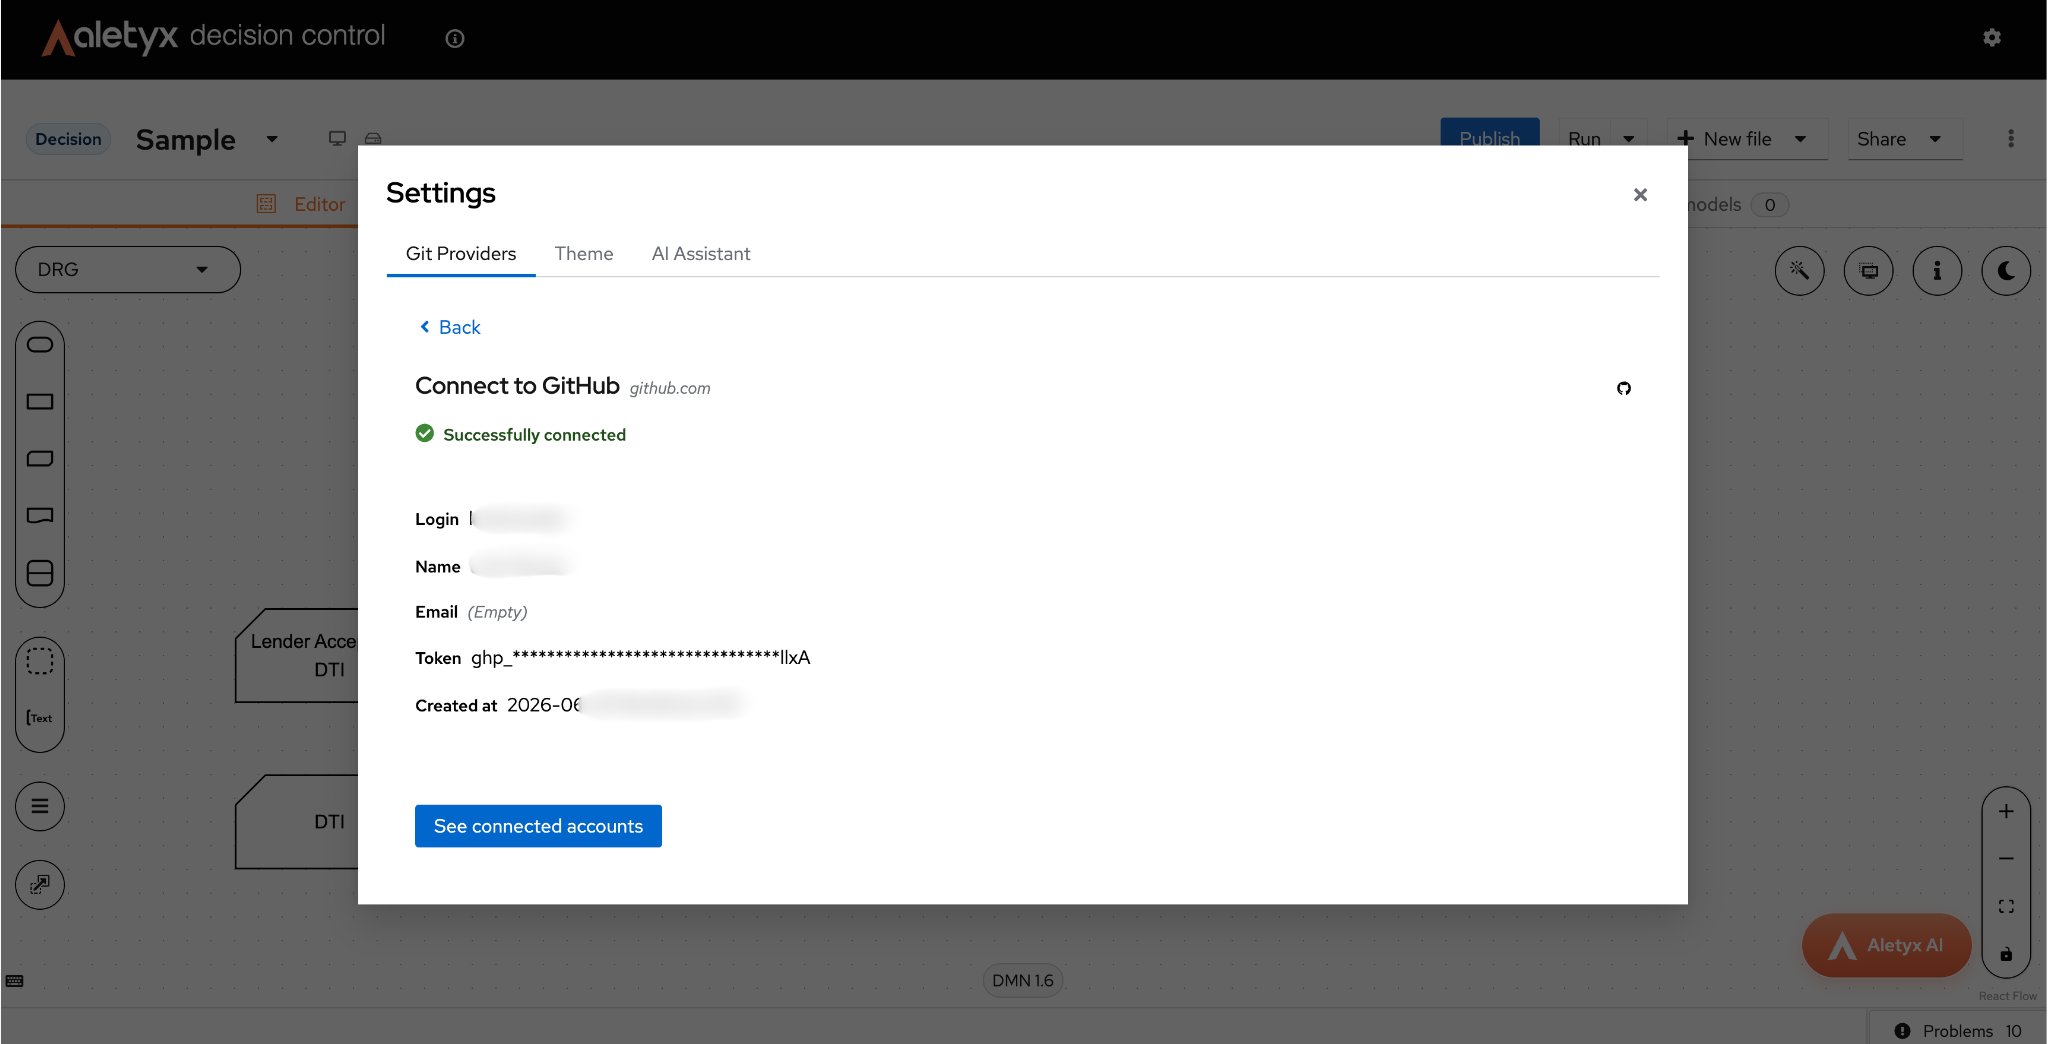Screen dimensions: 2048x1044
Task: Click the Email (Empty) value
Action: click(497, 612)
